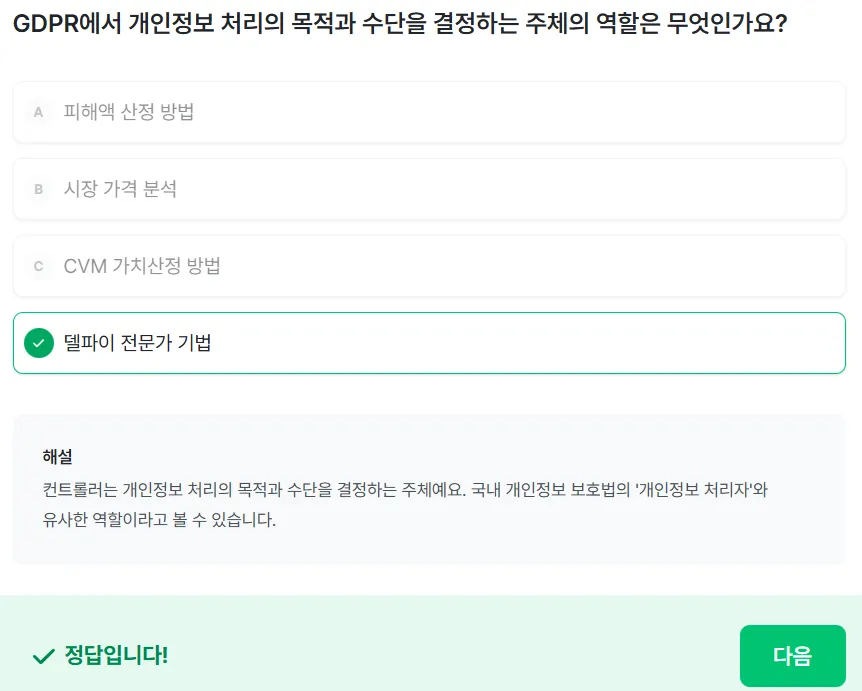Click the circular B badge icon
The height and width of the screenshot is (691, 862).
pyautogui.click(x=39, y=190)
